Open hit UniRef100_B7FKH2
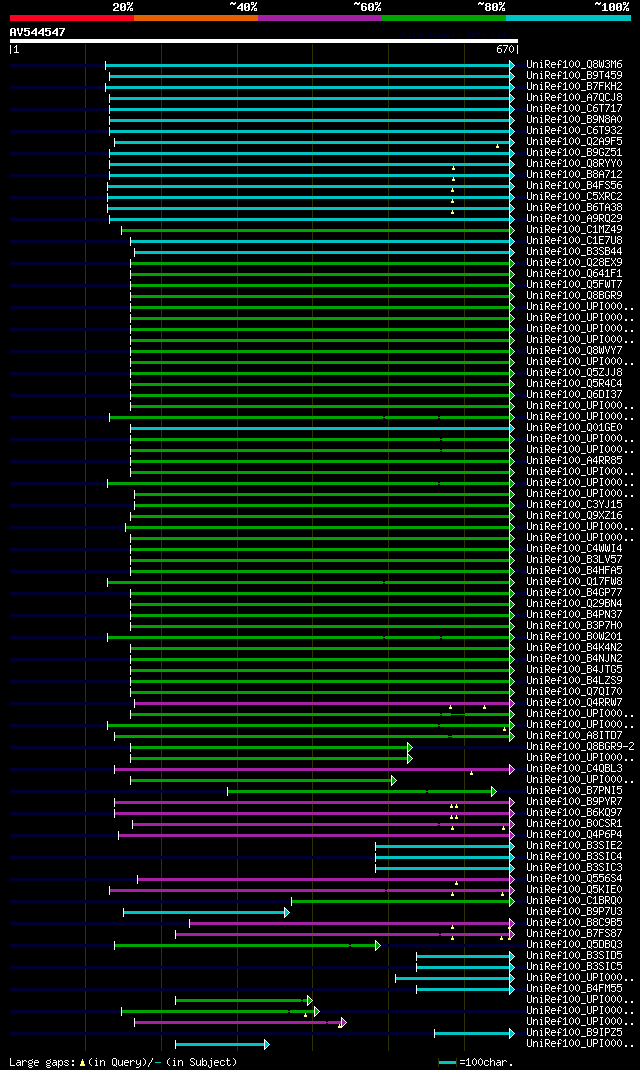The width and height of the screenshot is (640, 1070). (x=574, y=87)
